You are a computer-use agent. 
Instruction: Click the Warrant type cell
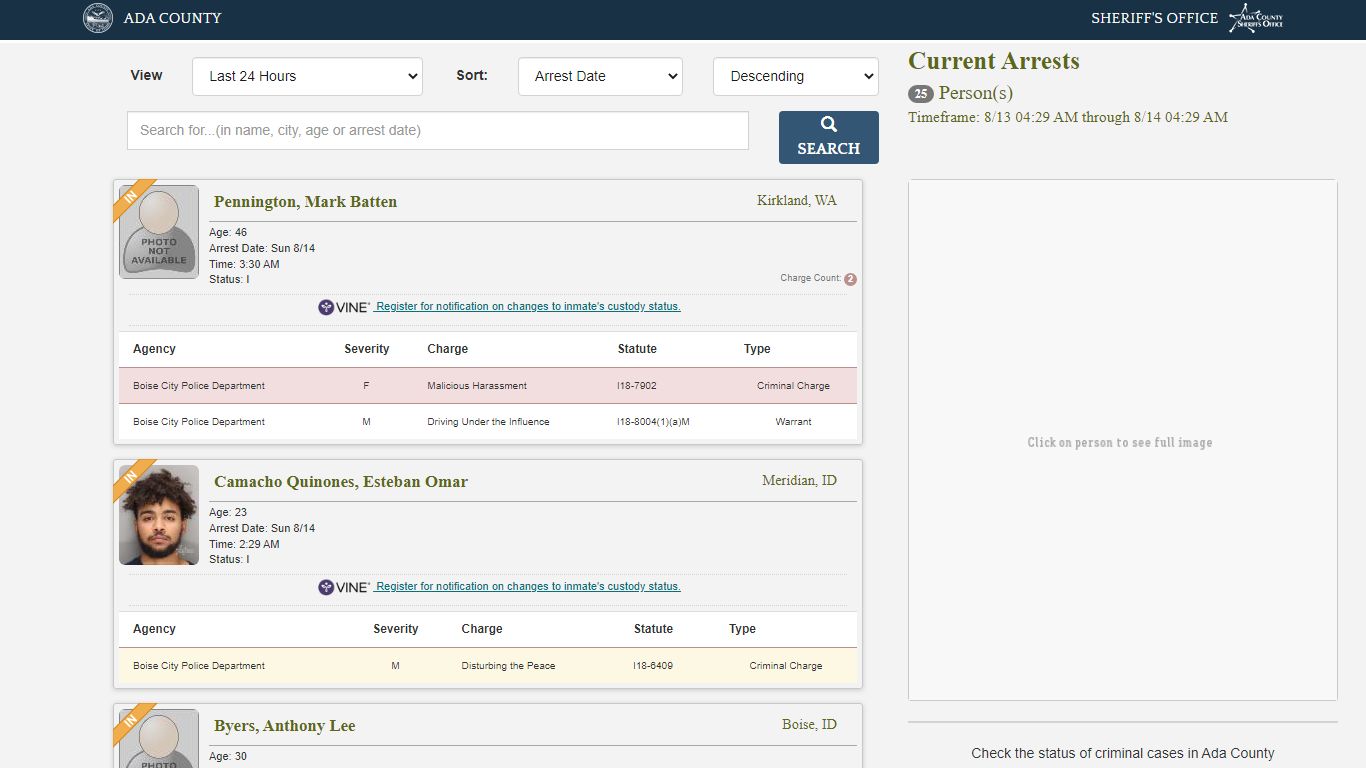click(x=793, y=422)
